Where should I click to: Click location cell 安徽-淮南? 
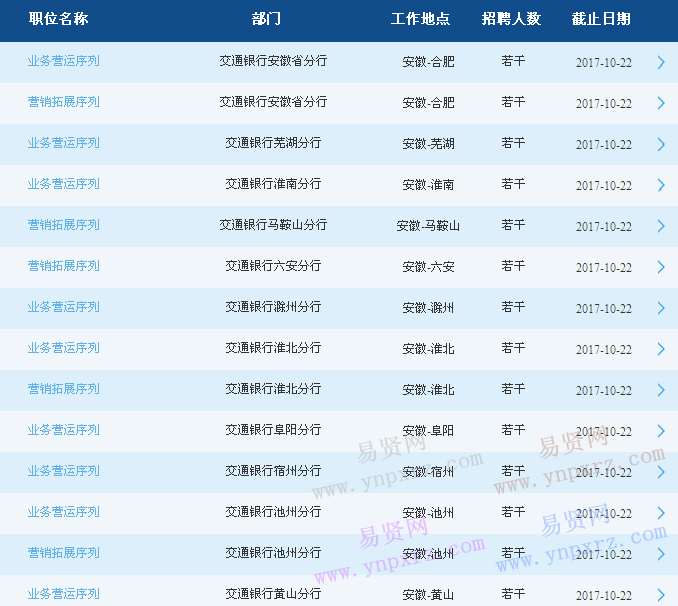point(429,185)
